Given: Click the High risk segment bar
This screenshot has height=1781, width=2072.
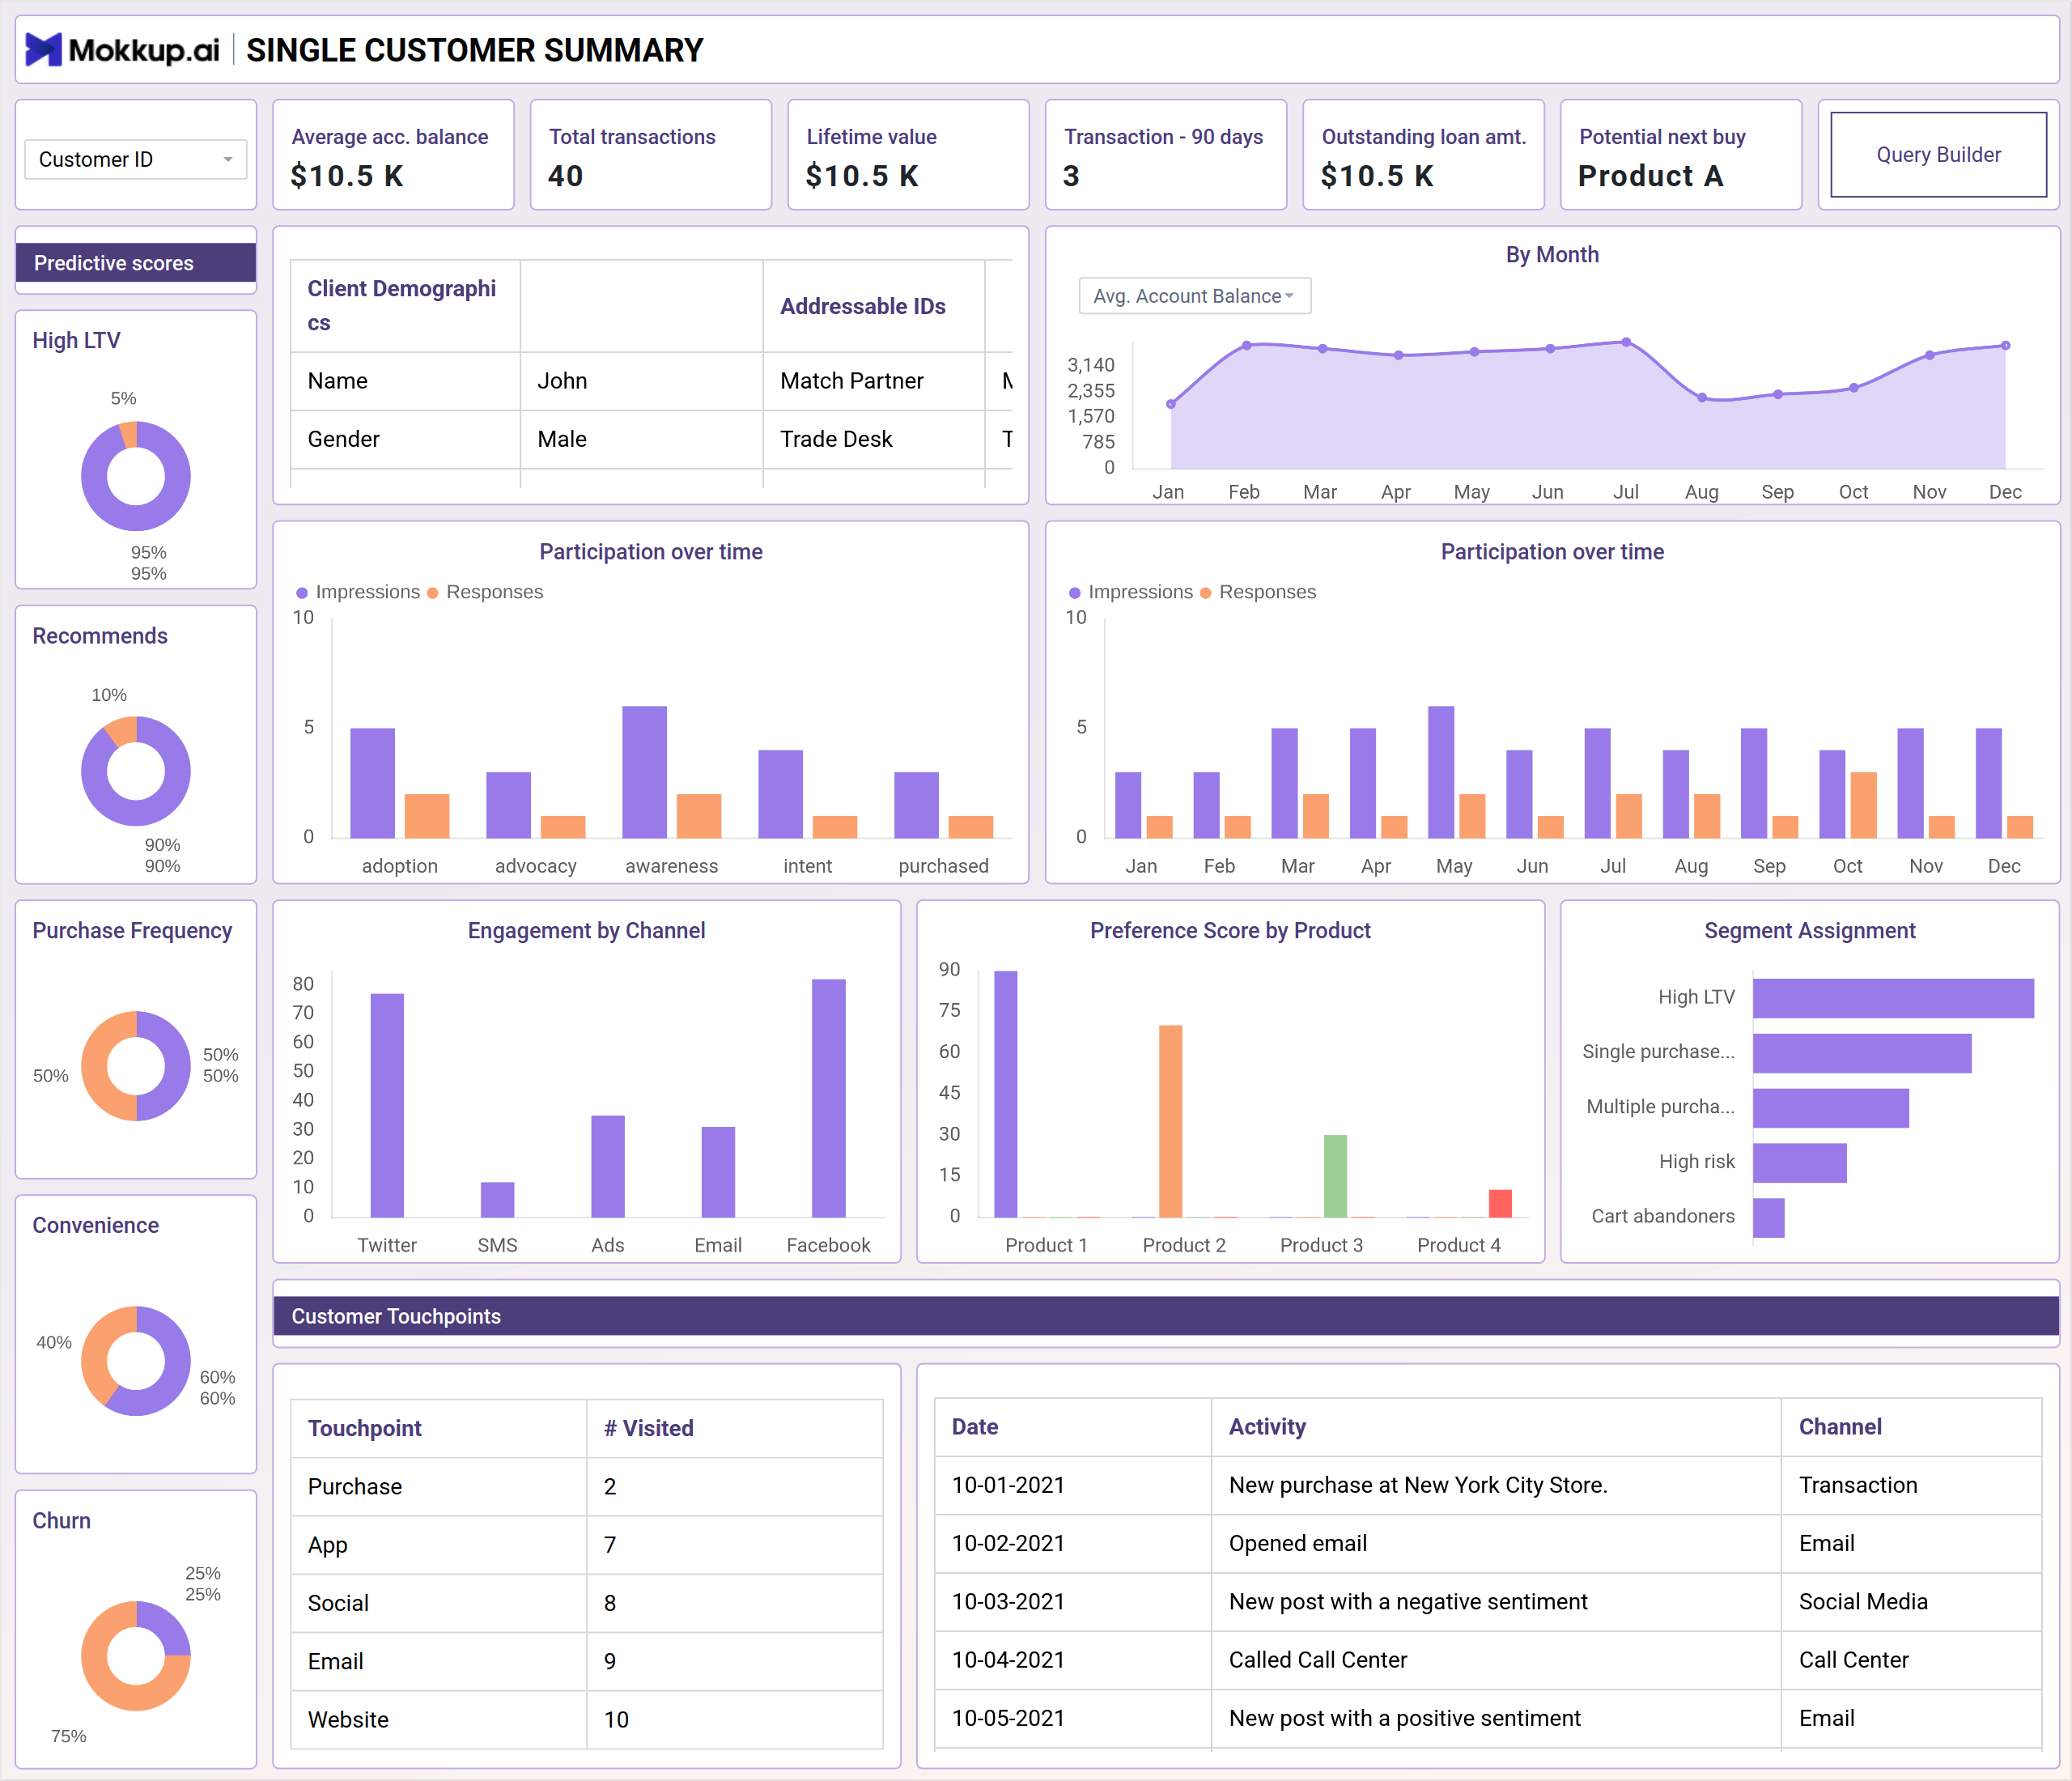Looking at the screenshot, I should 1800,1163.
